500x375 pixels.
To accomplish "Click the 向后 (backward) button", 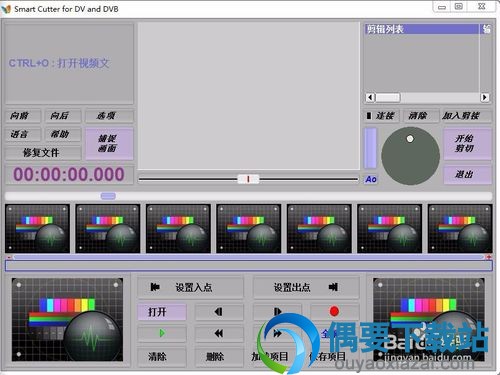I will click(63, 116).
